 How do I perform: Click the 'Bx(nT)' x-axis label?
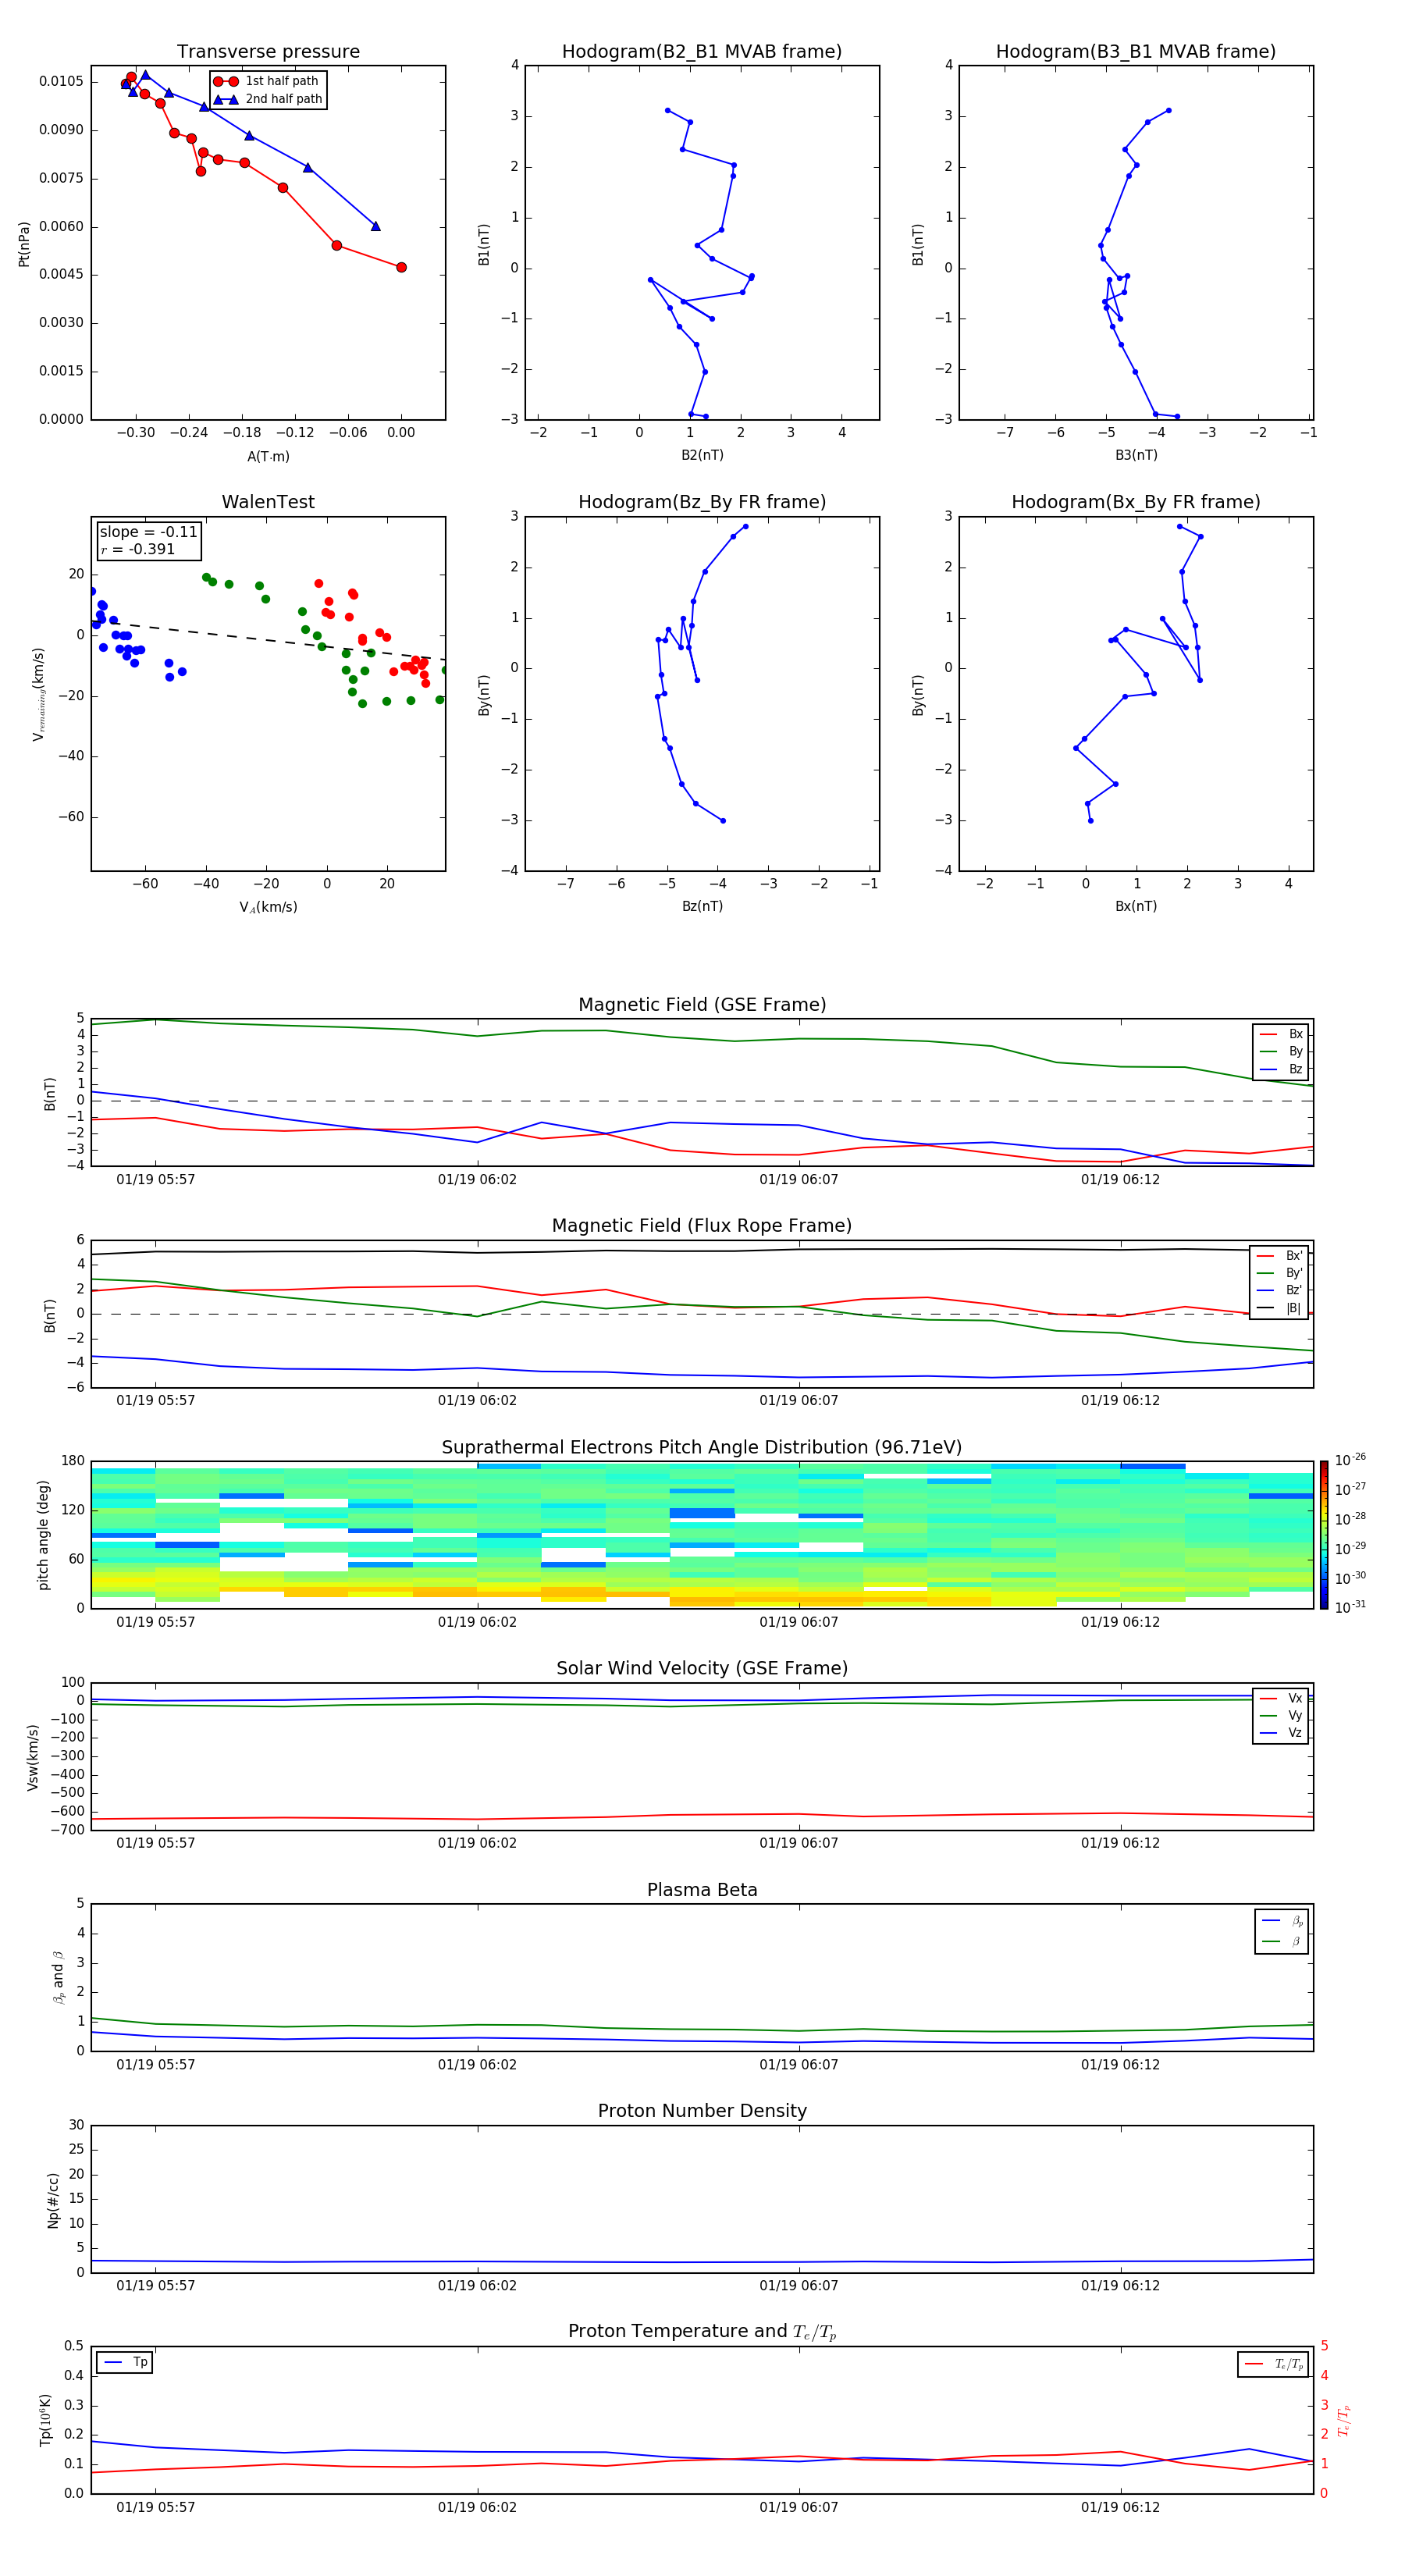1136,906
